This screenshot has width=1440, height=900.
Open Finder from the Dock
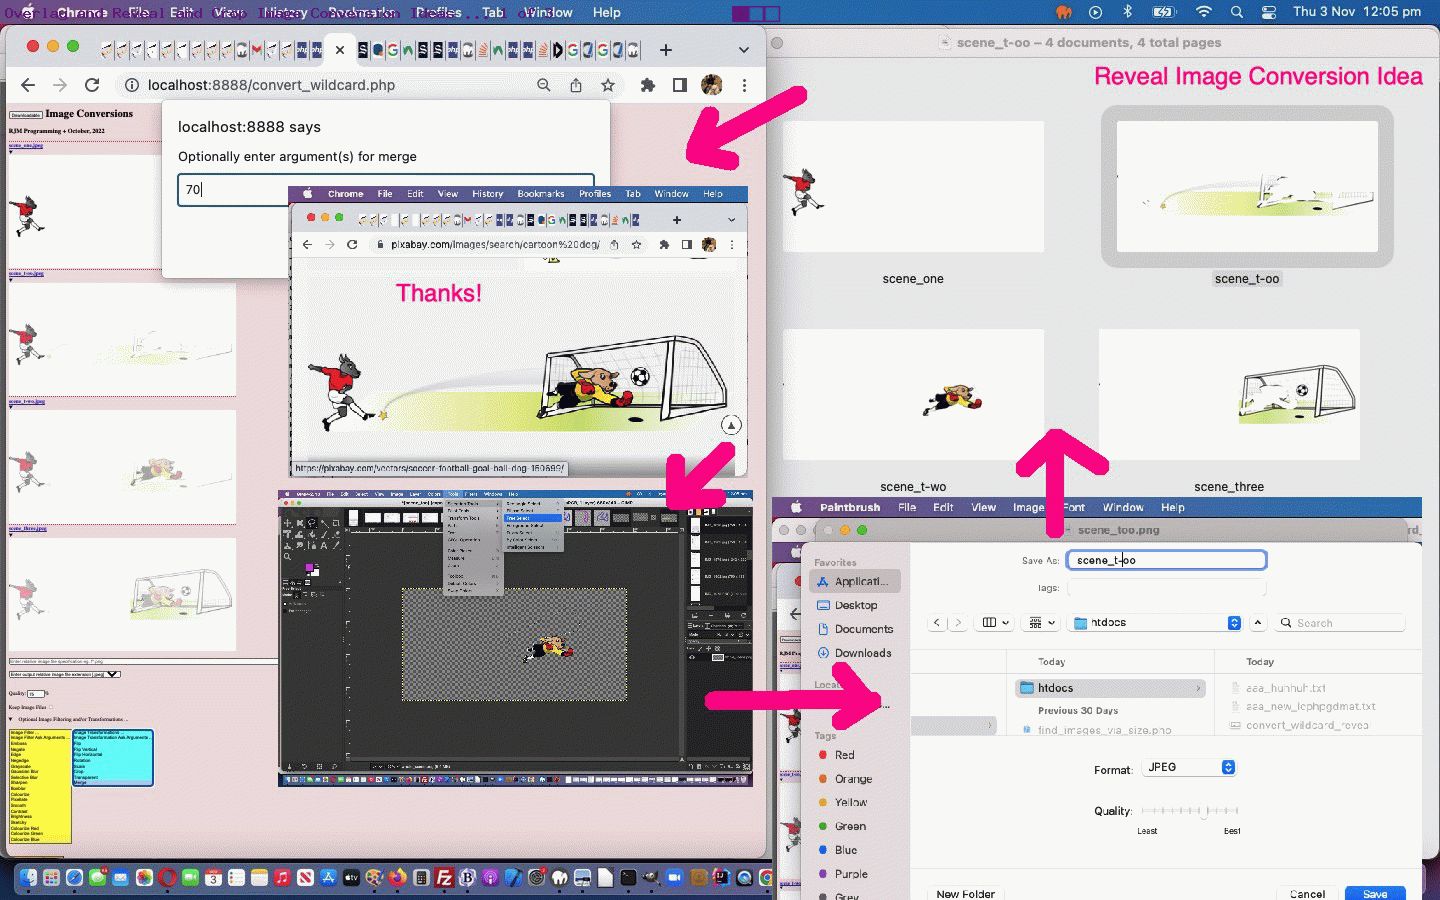tap(28, 878)
